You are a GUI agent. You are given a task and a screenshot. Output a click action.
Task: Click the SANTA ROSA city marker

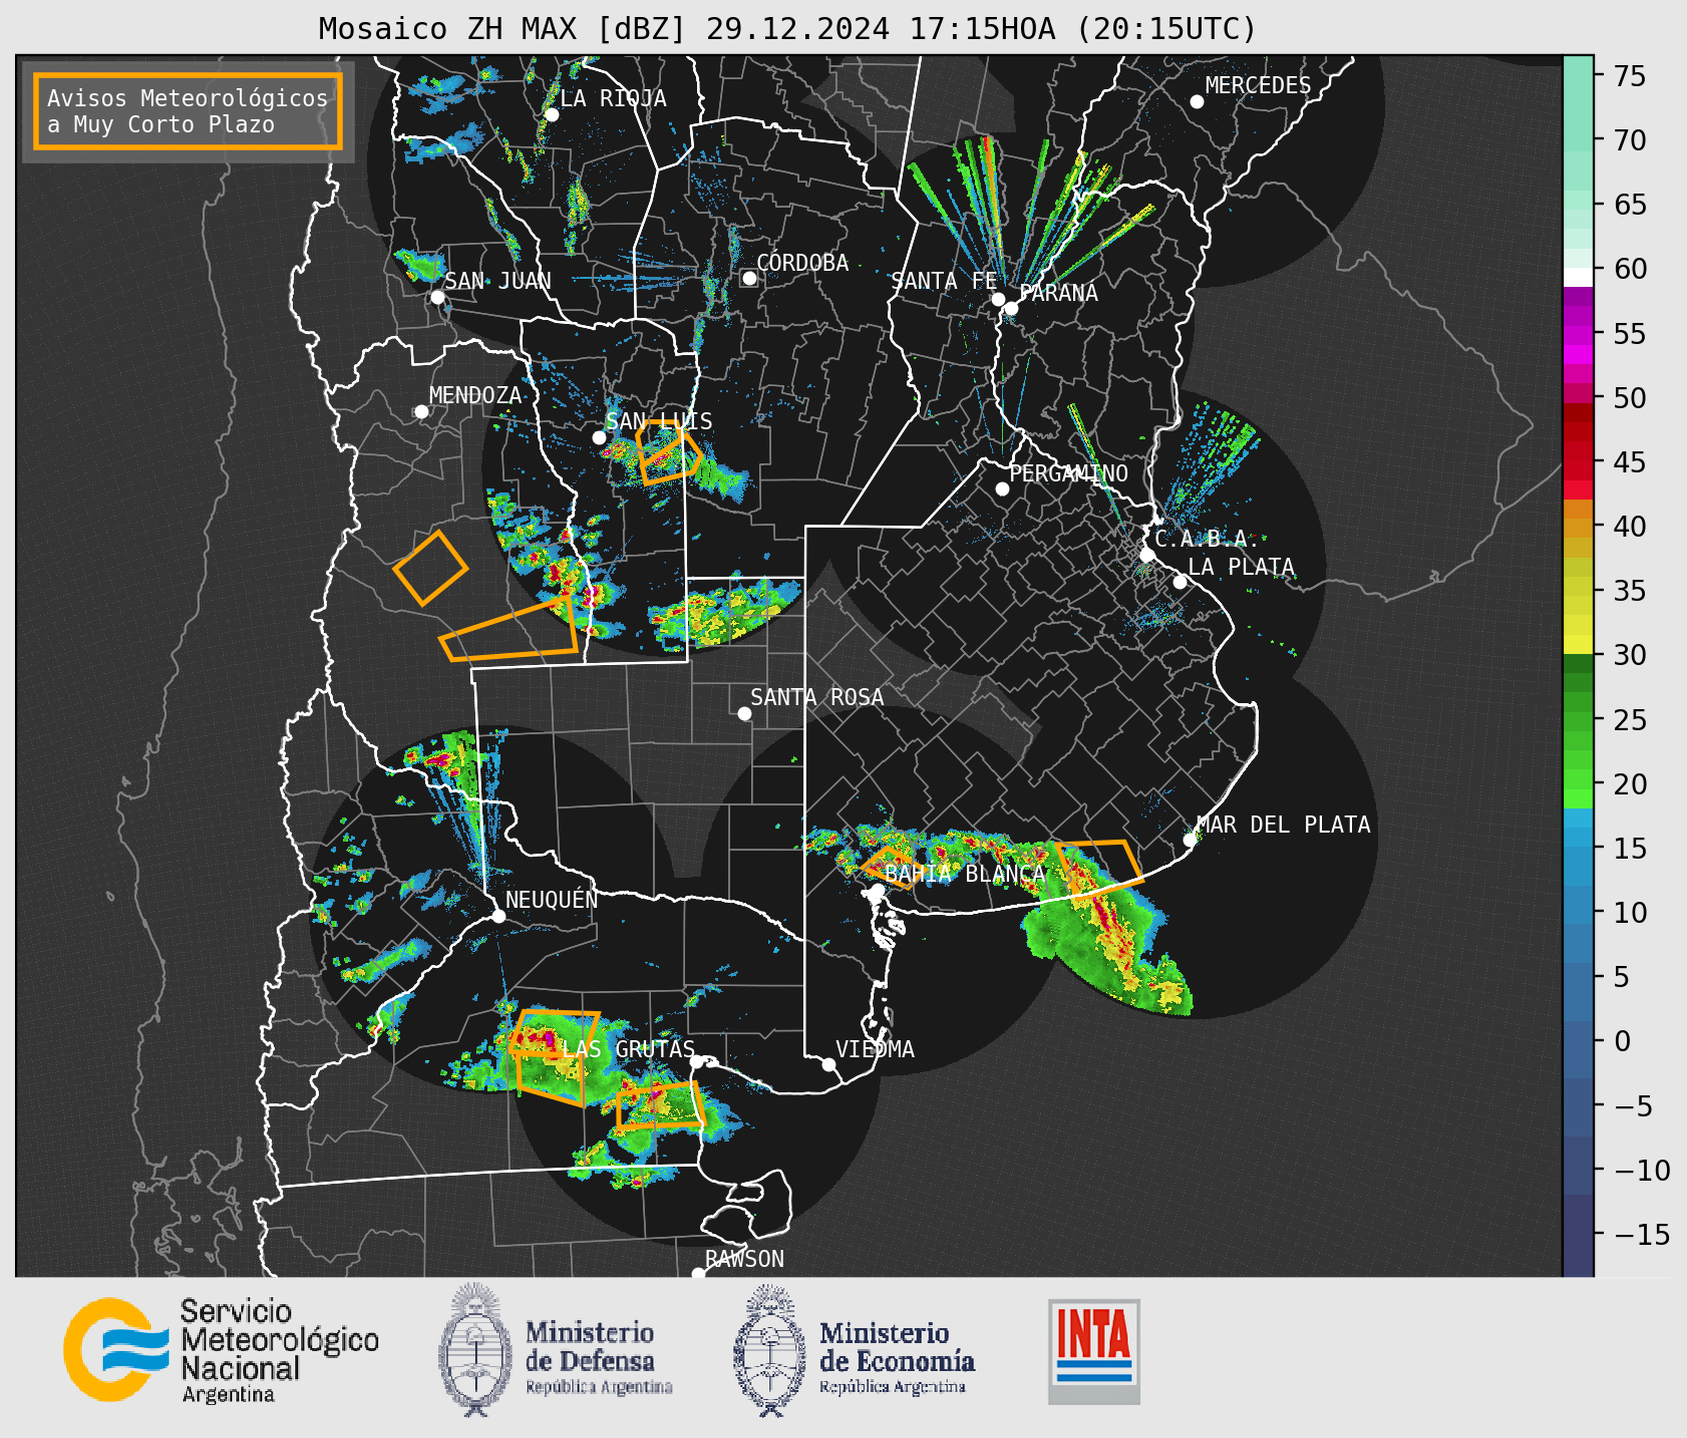pos(744,713)
